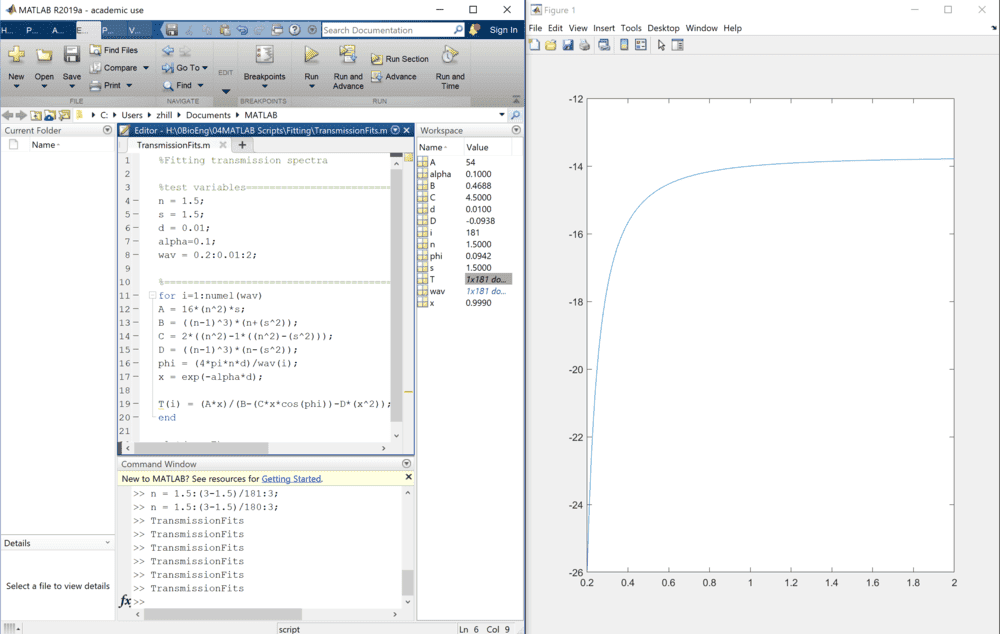
Task: Toggle Edit Plot arrow tool
Action: (x=661, y=45)
